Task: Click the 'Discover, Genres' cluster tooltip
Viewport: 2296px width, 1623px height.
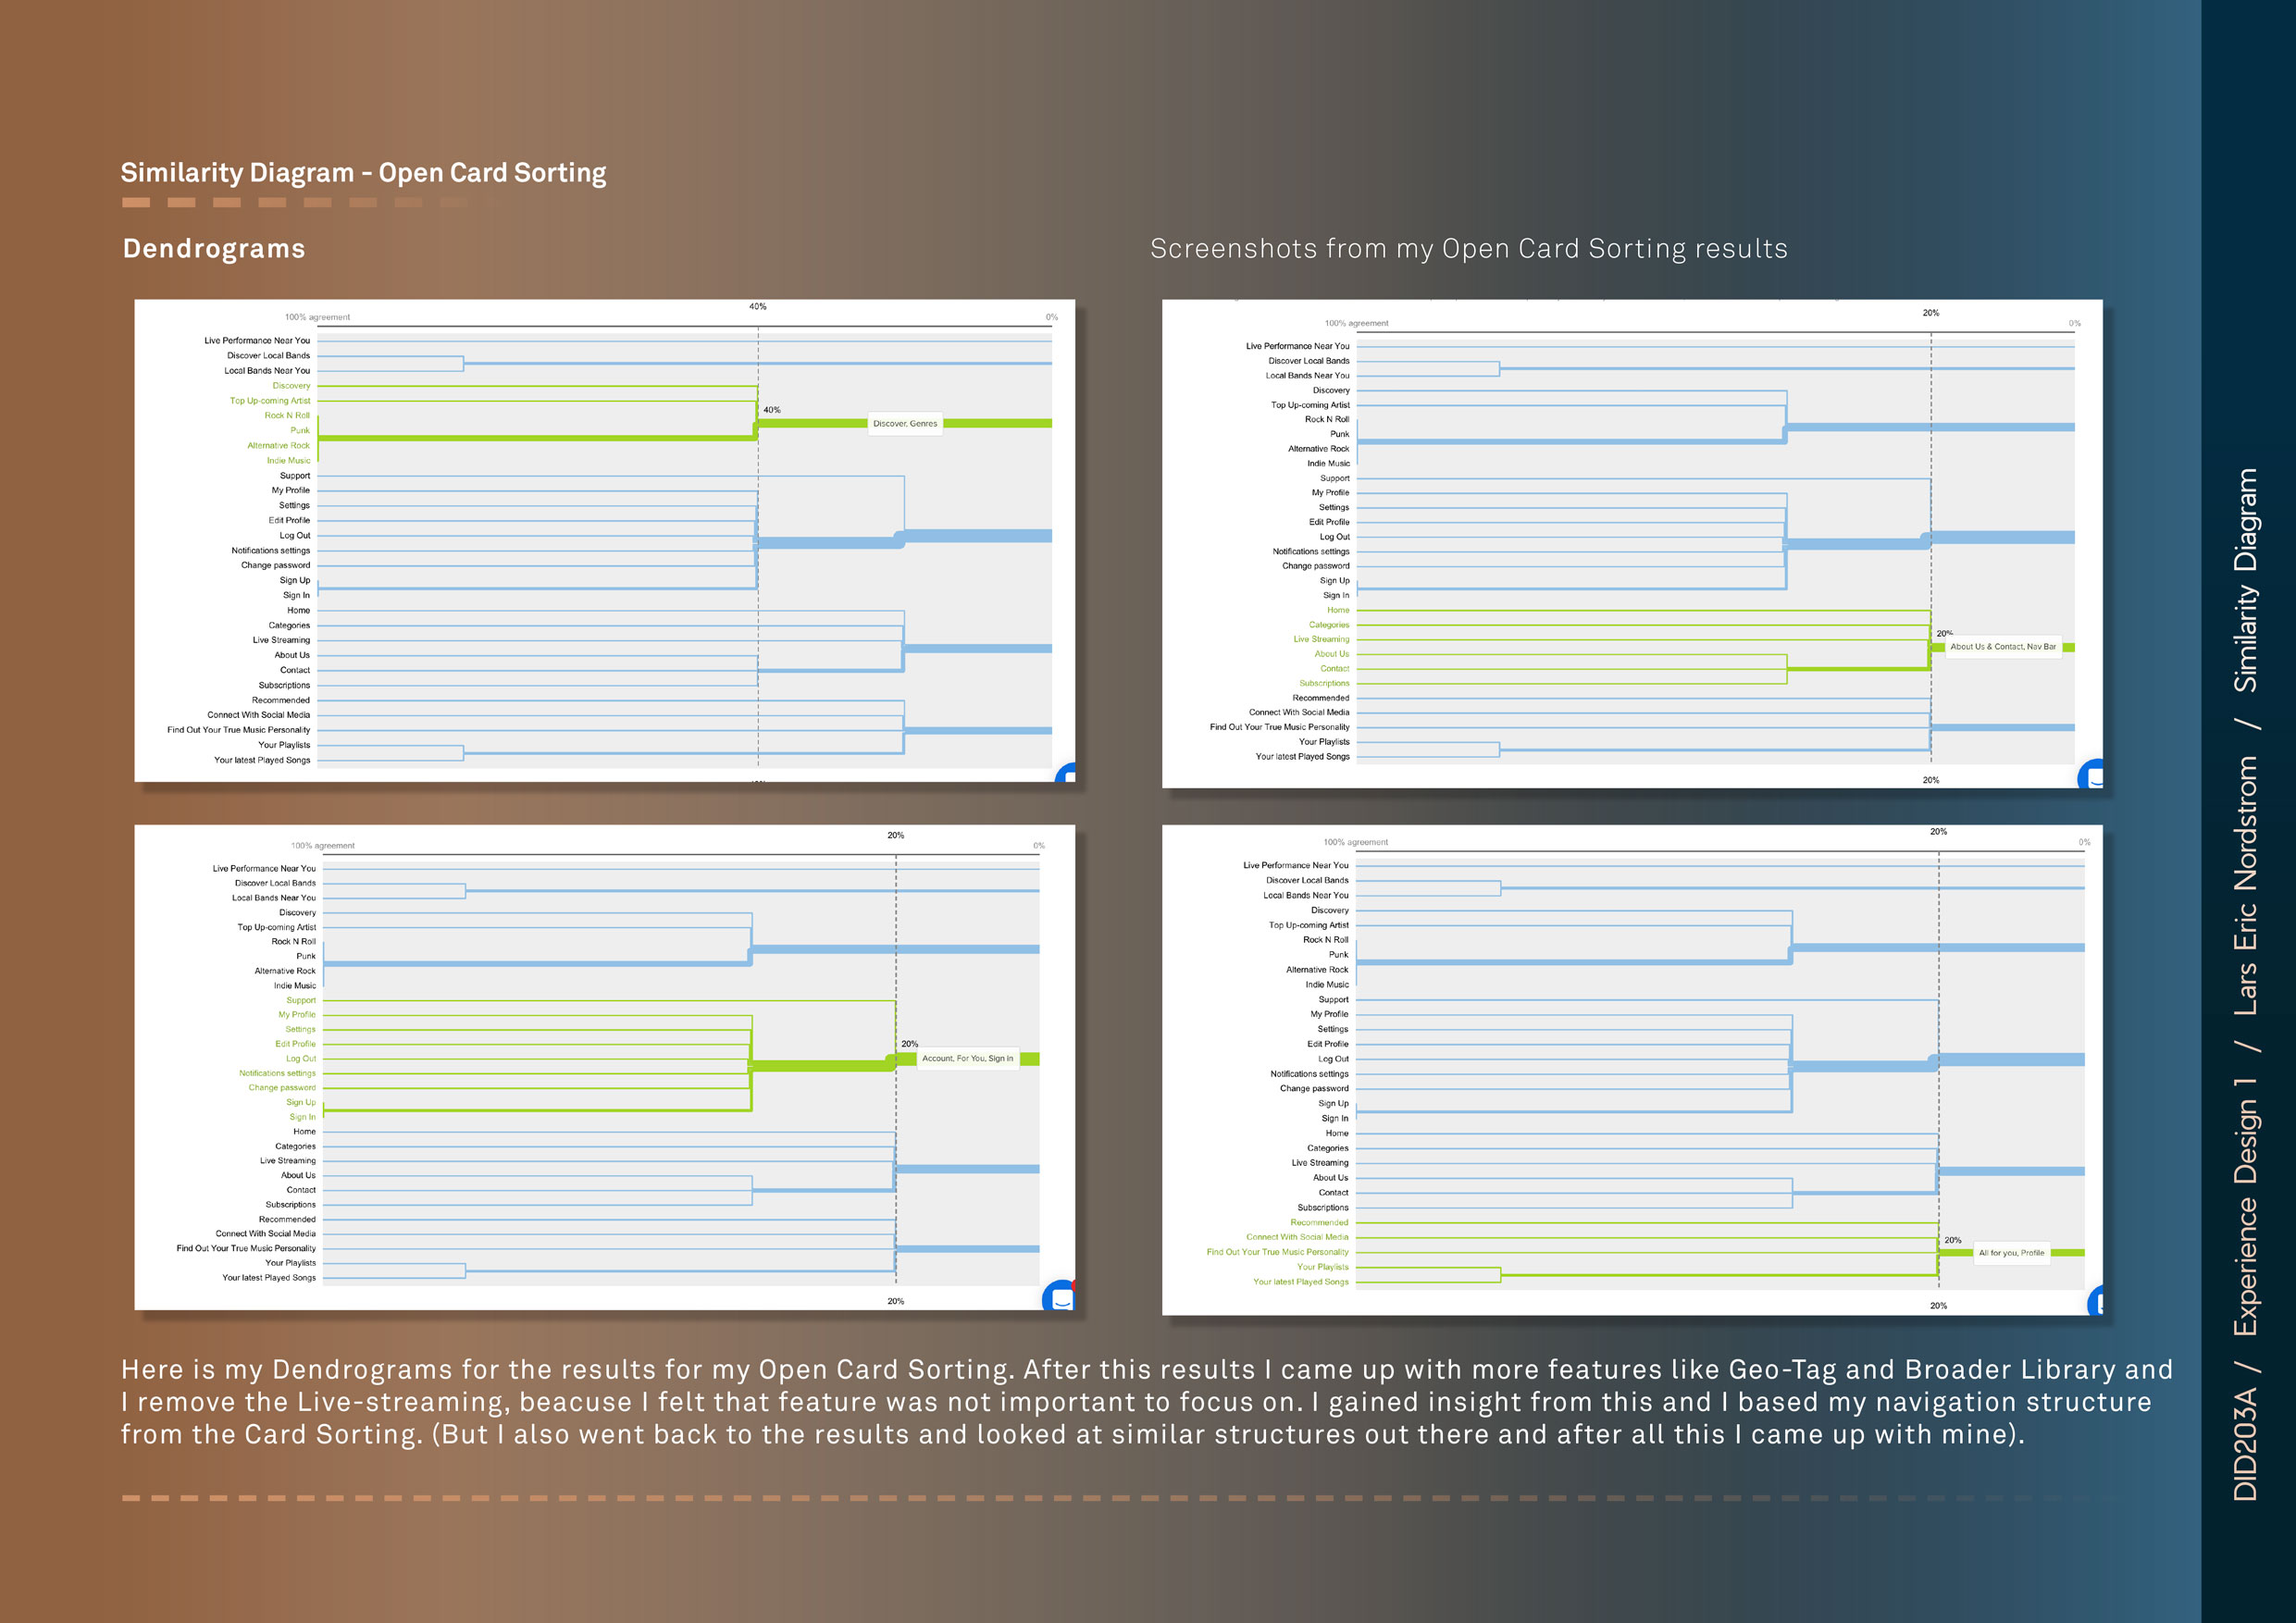Action: 905,424
